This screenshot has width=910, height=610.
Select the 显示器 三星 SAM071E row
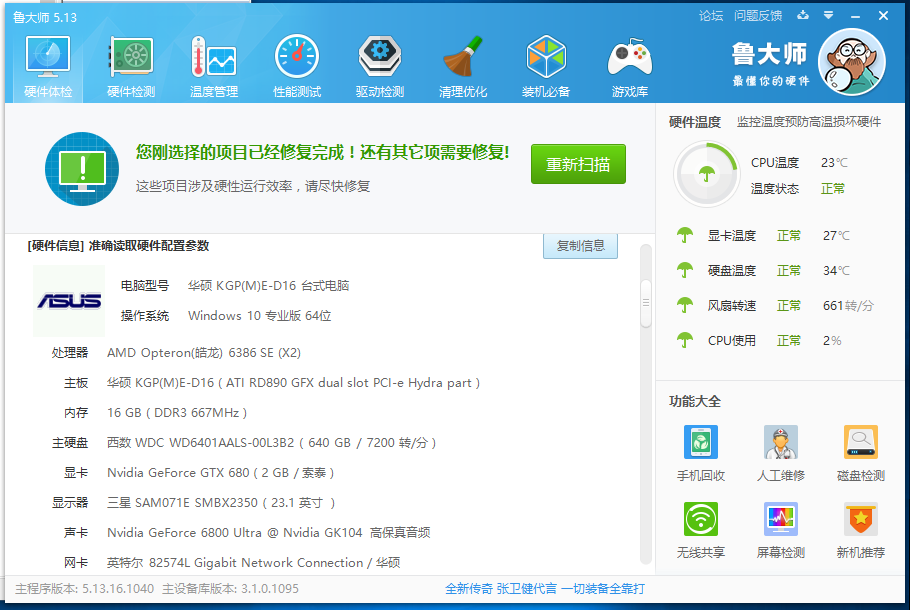(x=194, y=503)
